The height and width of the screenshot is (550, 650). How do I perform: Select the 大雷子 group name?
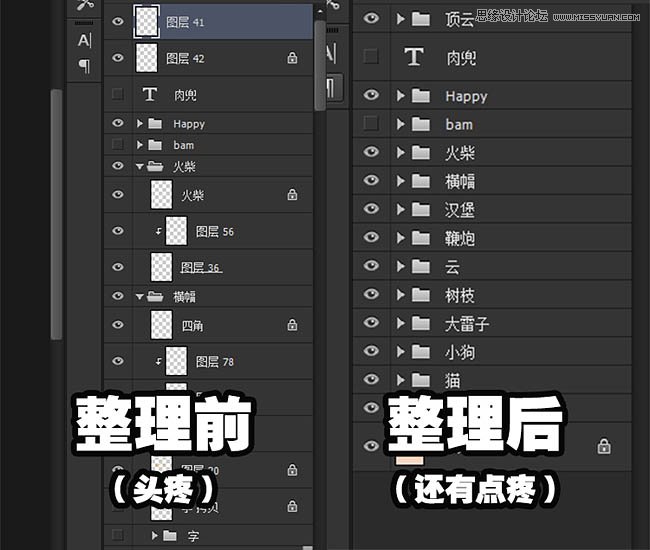(467, 324)
